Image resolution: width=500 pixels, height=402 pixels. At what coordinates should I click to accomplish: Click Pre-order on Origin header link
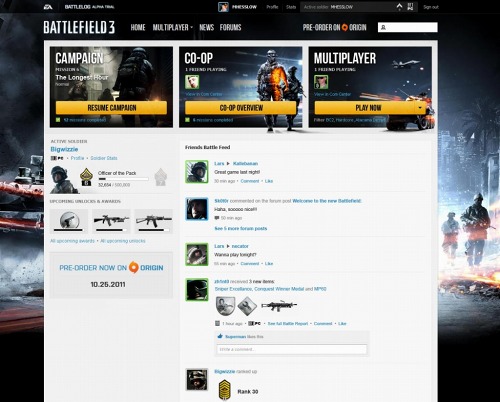[334, 27]
